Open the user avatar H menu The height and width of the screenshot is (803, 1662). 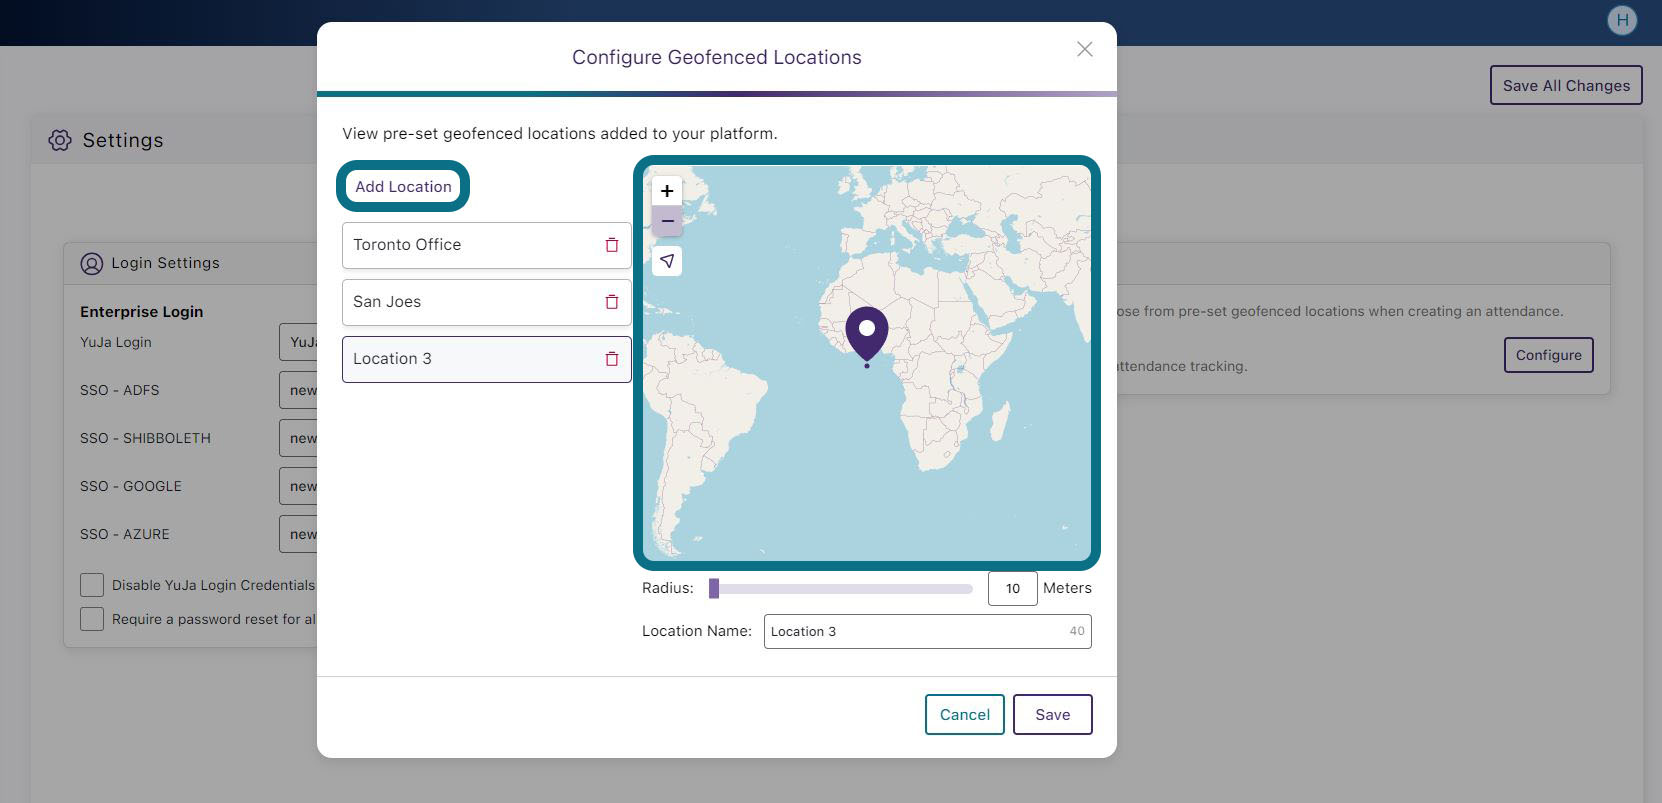[x=1622, y=20]
